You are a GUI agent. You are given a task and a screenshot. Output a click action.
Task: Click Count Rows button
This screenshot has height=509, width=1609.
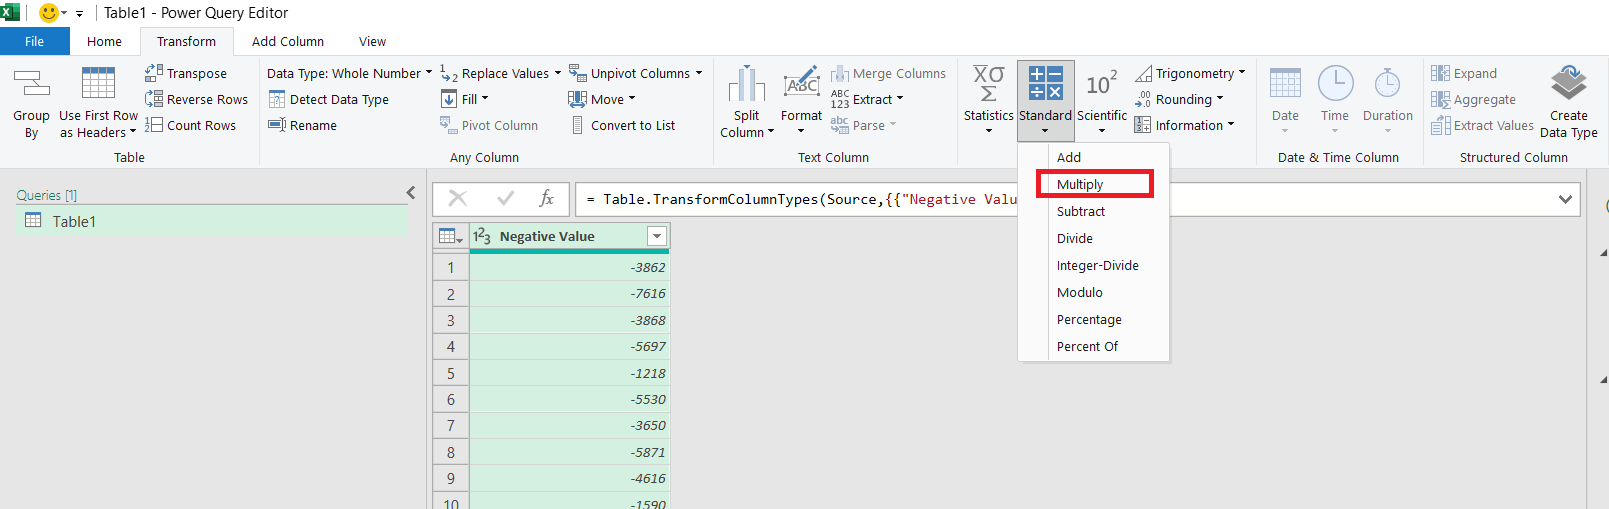pyautogui.click(x=190, y=125)
